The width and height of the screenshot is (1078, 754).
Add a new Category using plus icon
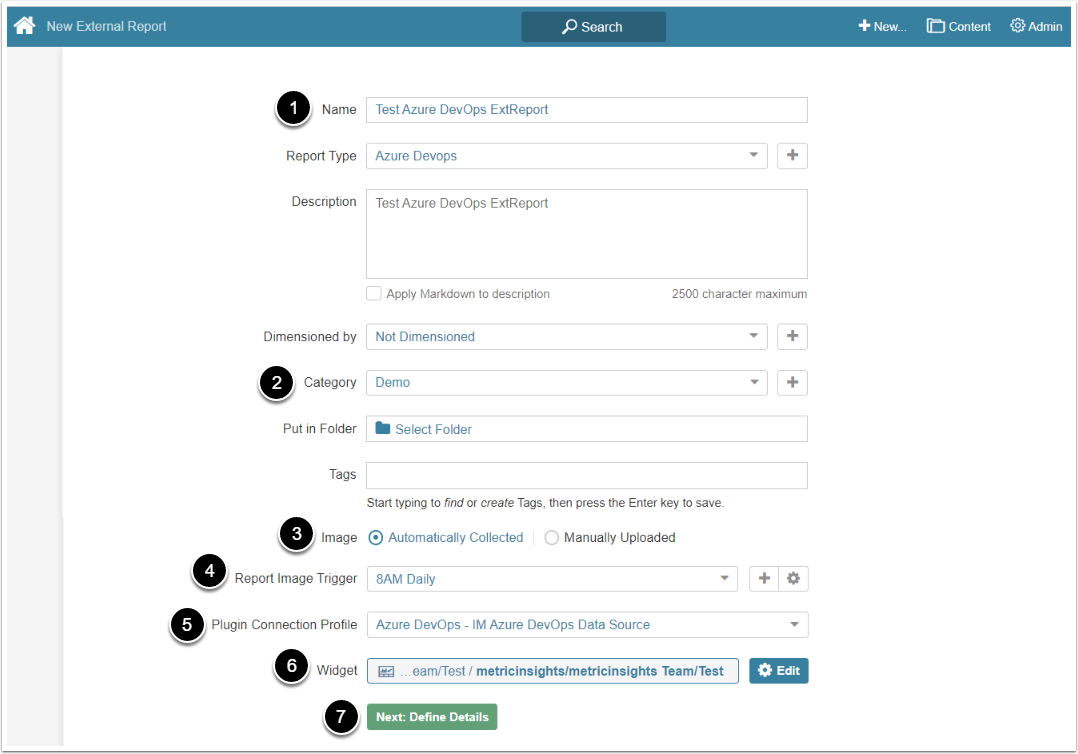[x=792, y=383]
